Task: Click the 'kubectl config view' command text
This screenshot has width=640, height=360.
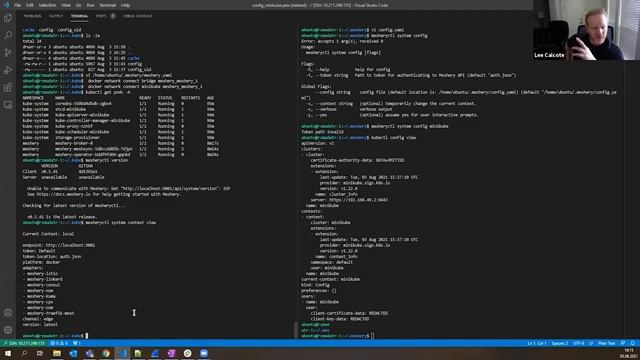Action: (393, 138)
